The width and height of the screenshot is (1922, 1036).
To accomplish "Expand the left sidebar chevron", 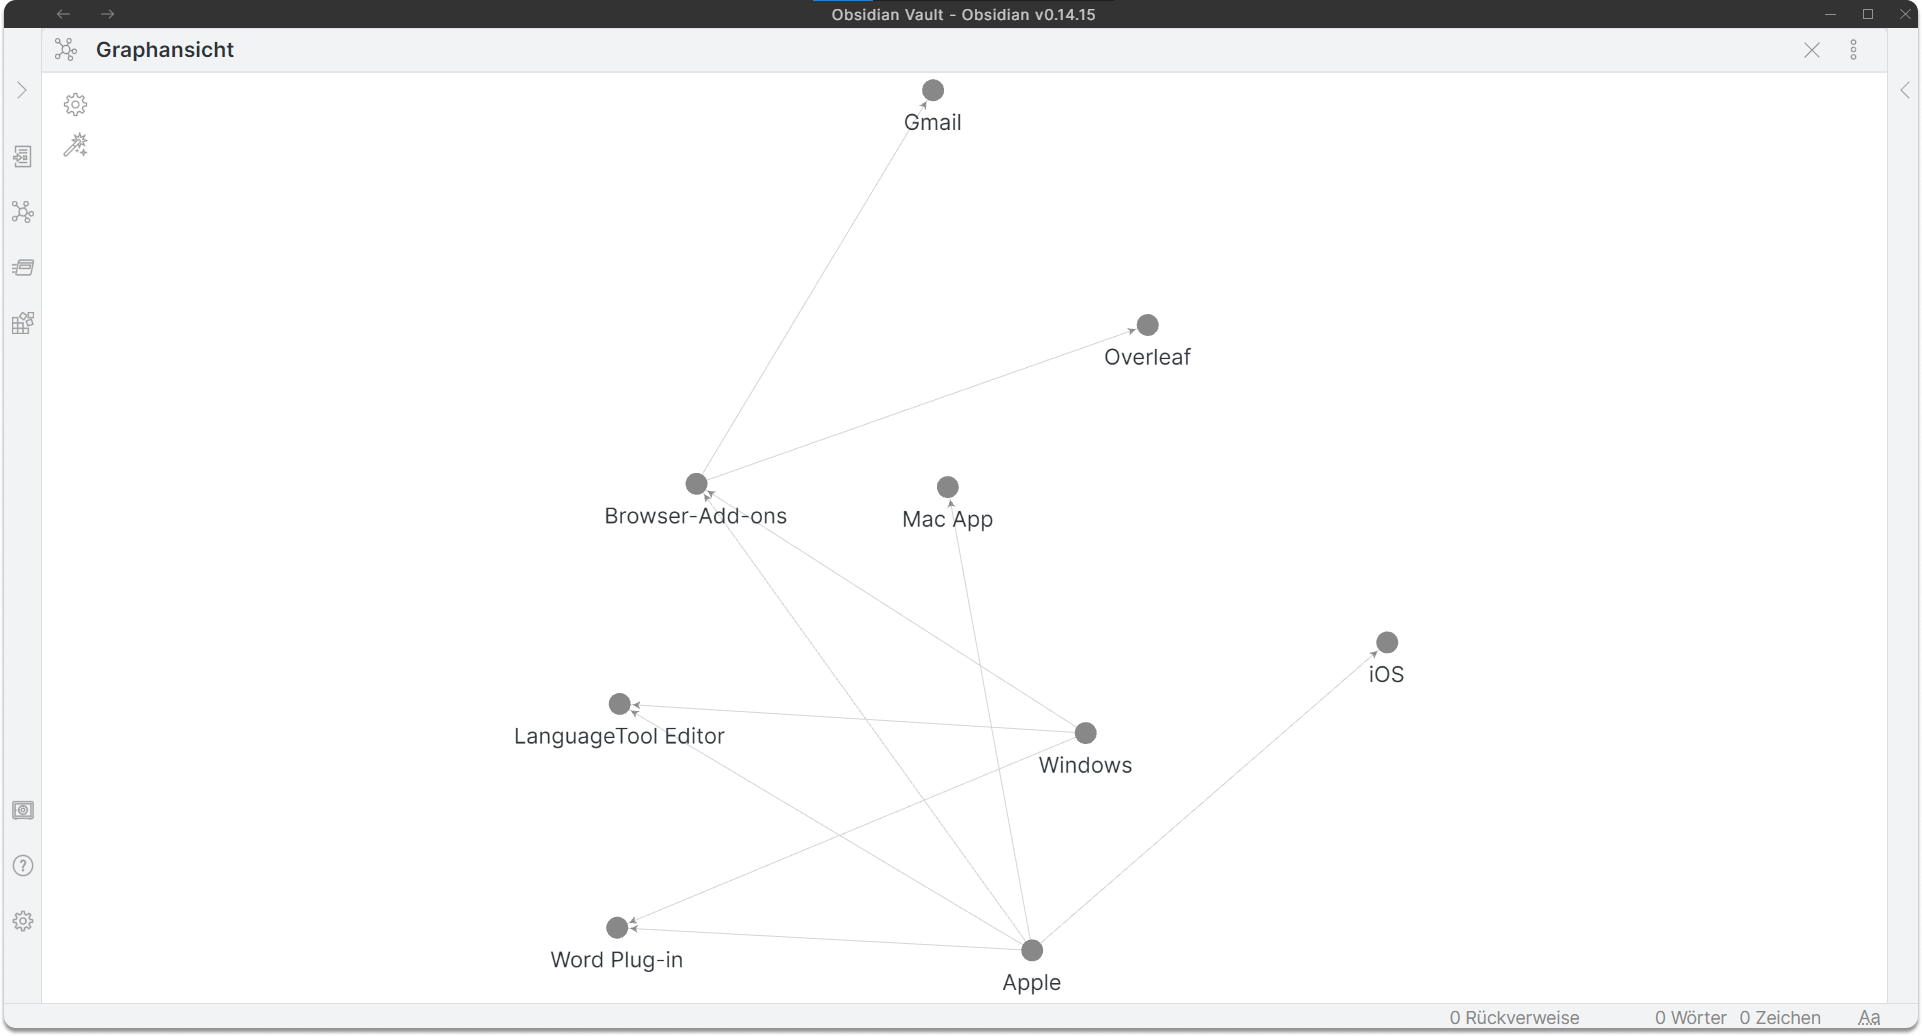I will (22, 90).
